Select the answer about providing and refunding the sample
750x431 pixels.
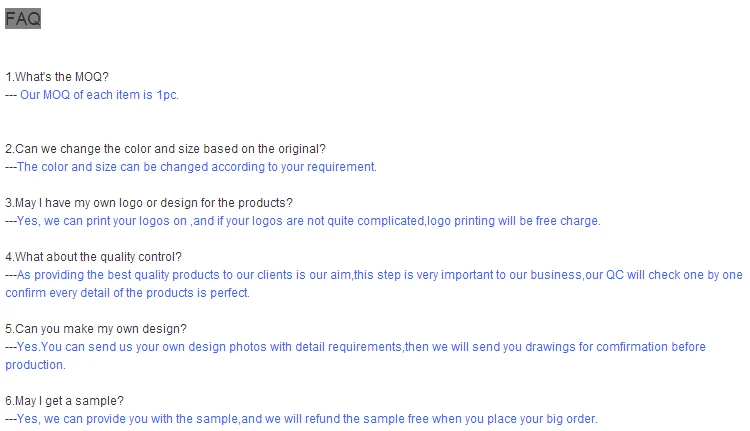[x=300, y=419]
